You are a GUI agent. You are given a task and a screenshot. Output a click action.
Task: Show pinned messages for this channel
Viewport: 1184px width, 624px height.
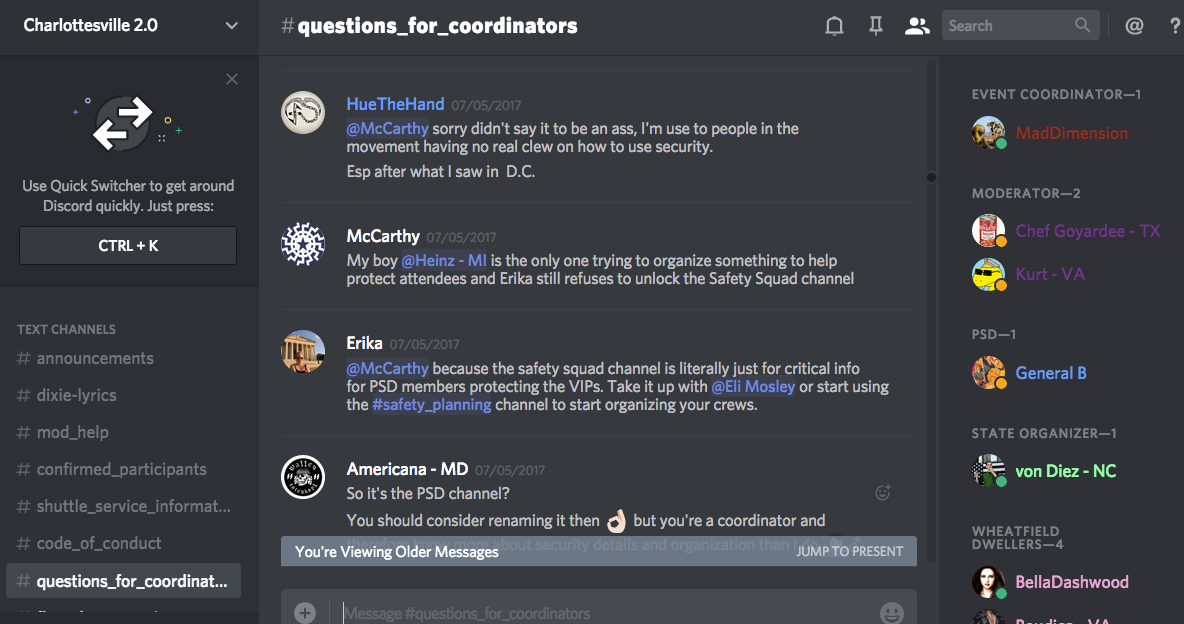click(876, 27)
